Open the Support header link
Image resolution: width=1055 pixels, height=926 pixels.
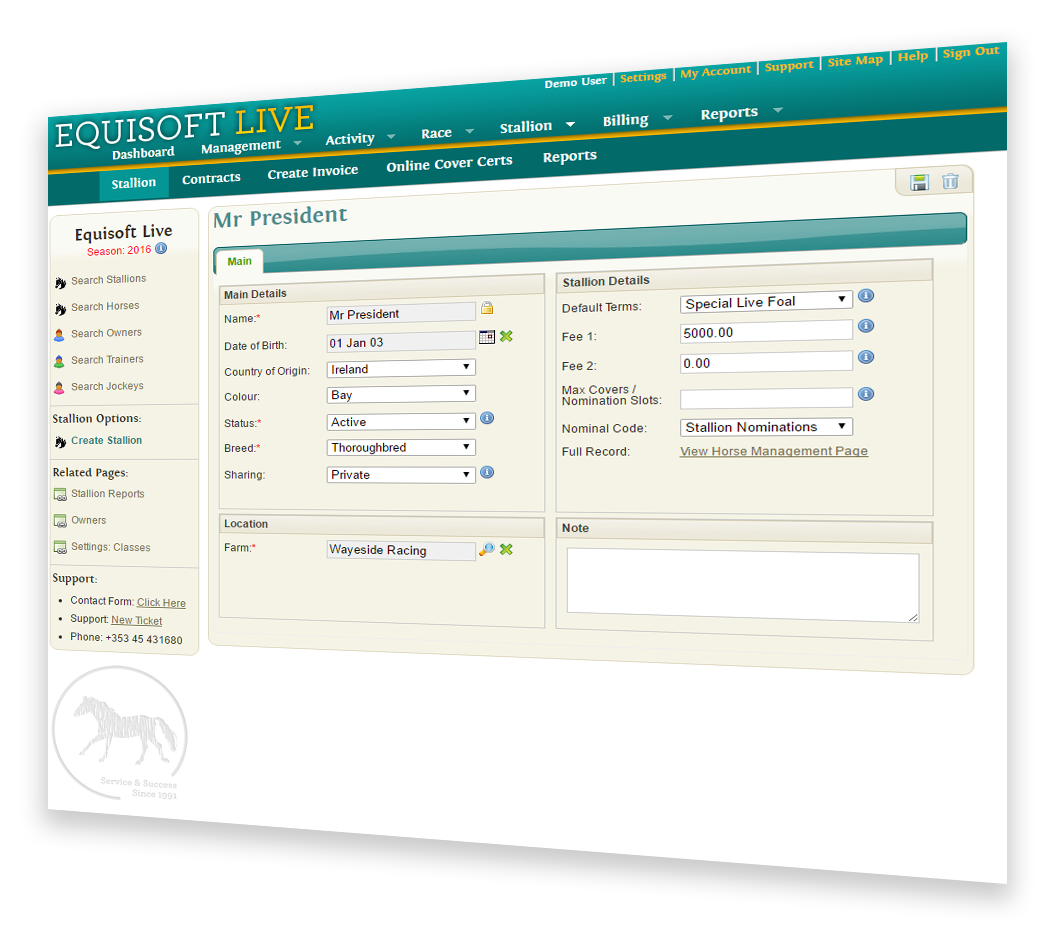(x=789, y=66)
